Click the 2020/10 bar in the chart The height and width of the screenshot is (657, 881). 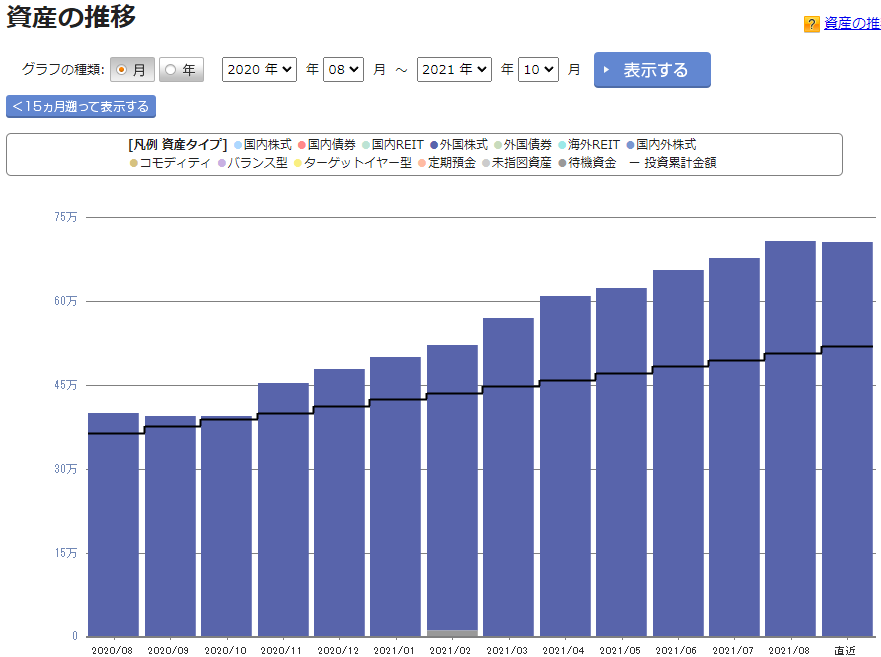click(x=226, y=527)
